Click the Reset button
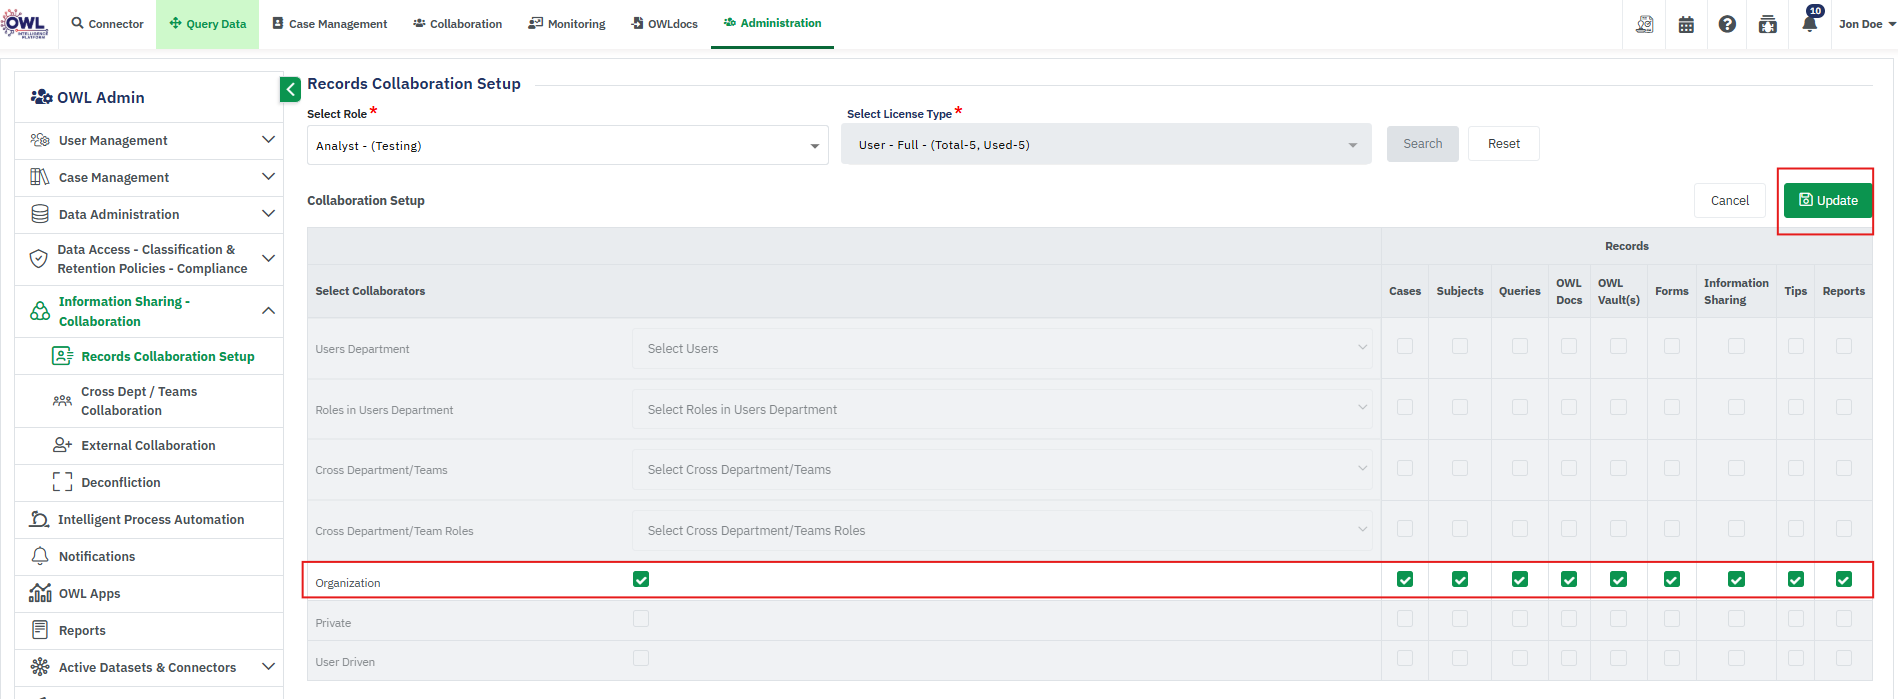The width and height of the screenshot is (1898, 699). pyautogui.click(x=1503, y=144)
